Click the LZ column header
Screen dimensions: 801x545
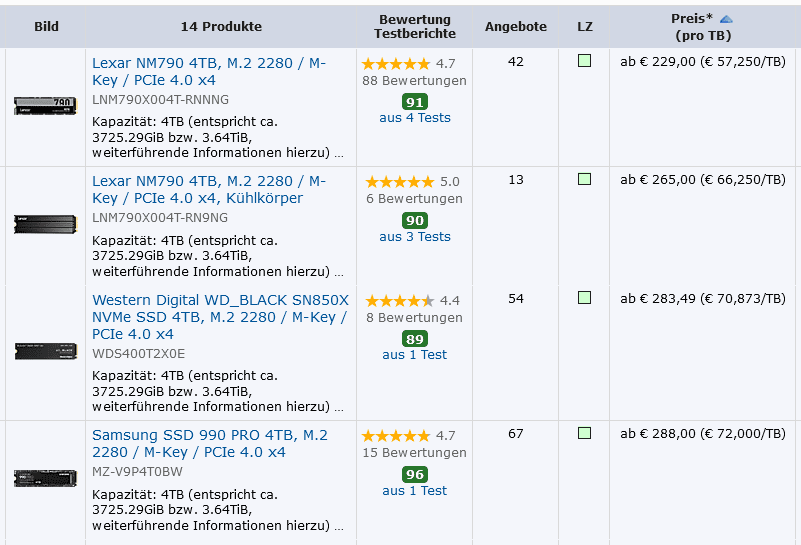point(585,27)
